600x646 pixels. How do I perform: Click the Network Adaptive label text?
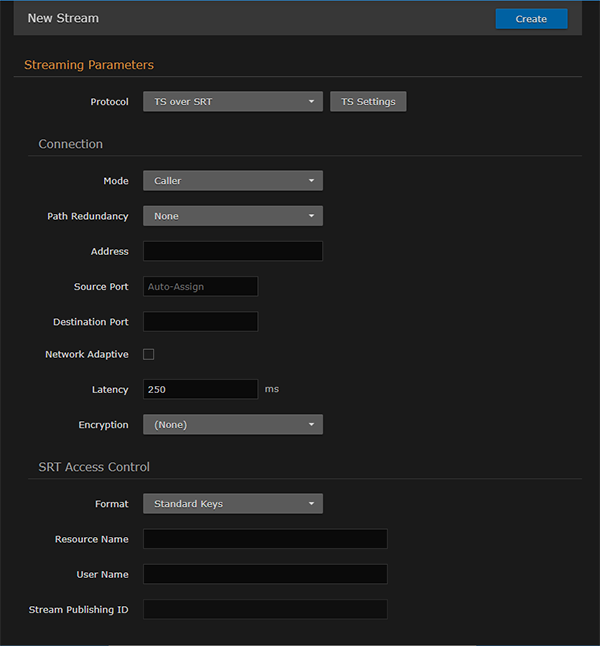pos(87,354)
